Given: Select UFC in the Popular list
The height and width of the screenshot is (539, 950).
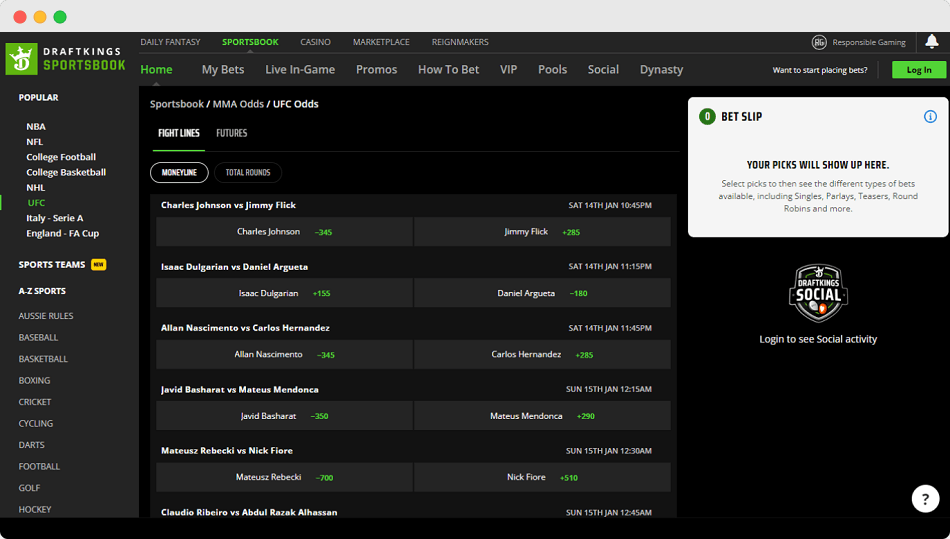Looking at the screenshot, I should pyautogui.click(x=36, y=203).
